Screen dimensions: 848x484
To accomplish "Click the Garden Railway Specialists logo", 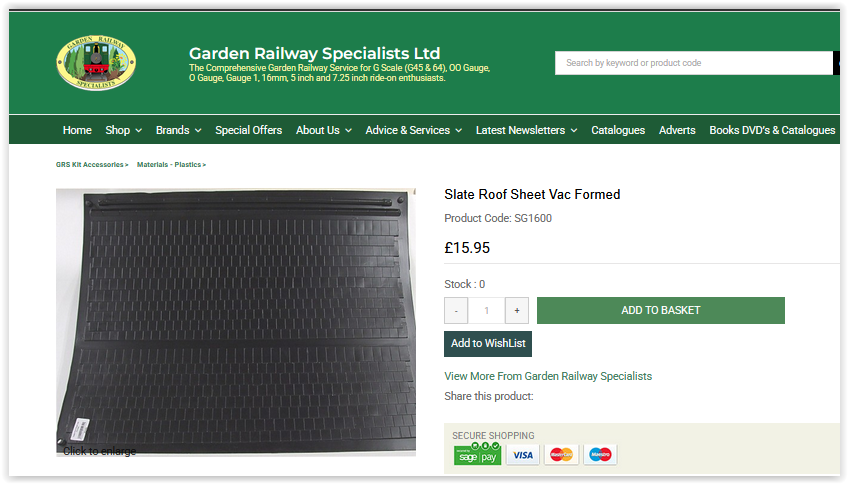I will click(96, 62).
